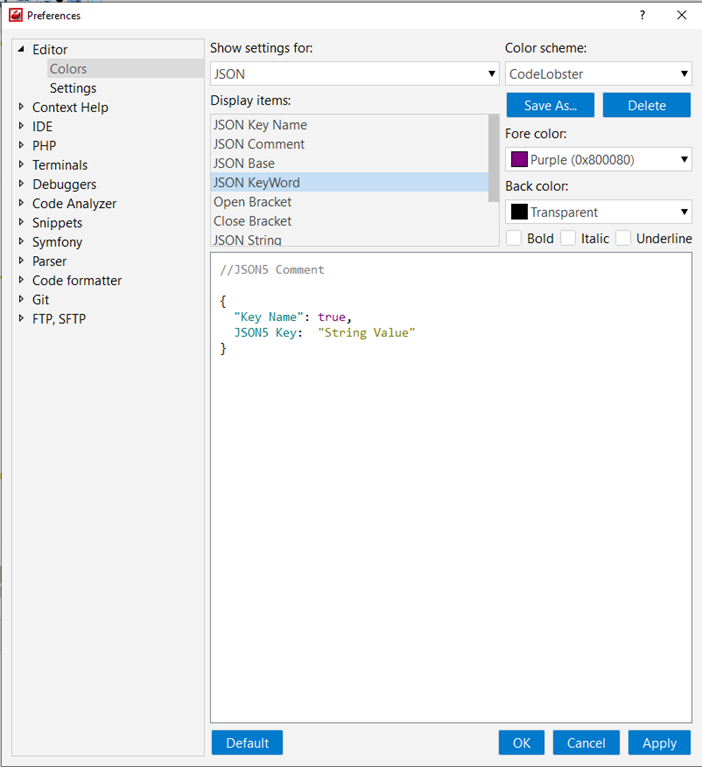Enable the Italic checkbox

(568, 238)
